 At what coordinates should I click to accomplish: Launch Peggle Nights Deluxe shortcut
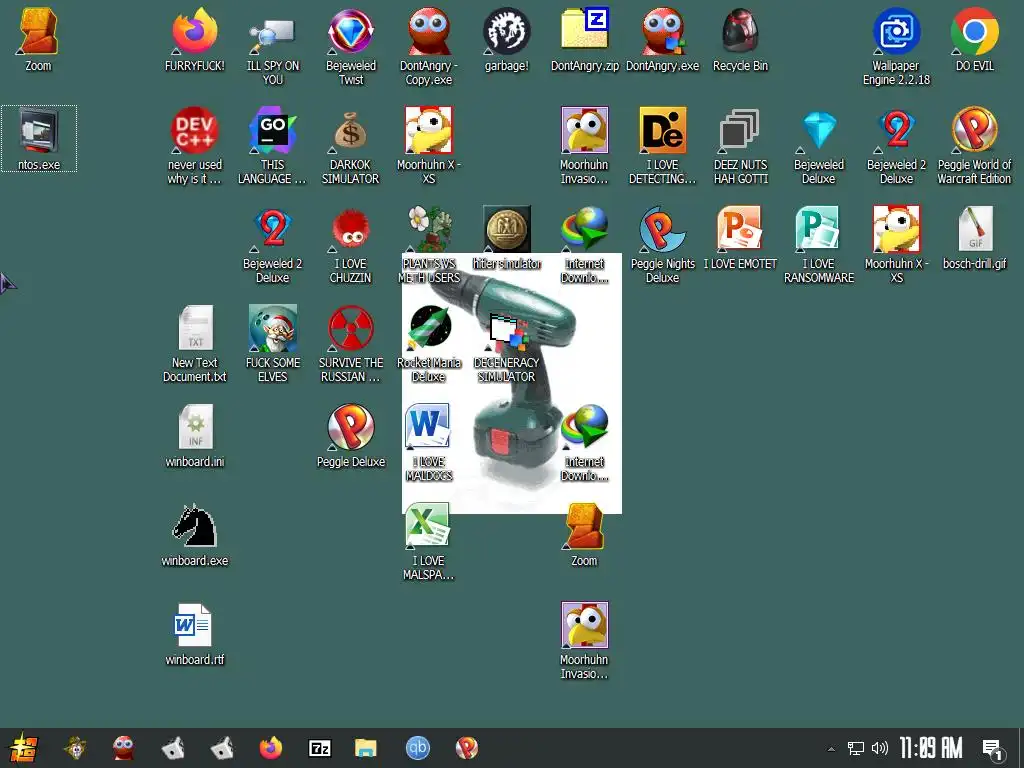pyautogui.click(x=662, y=245)
